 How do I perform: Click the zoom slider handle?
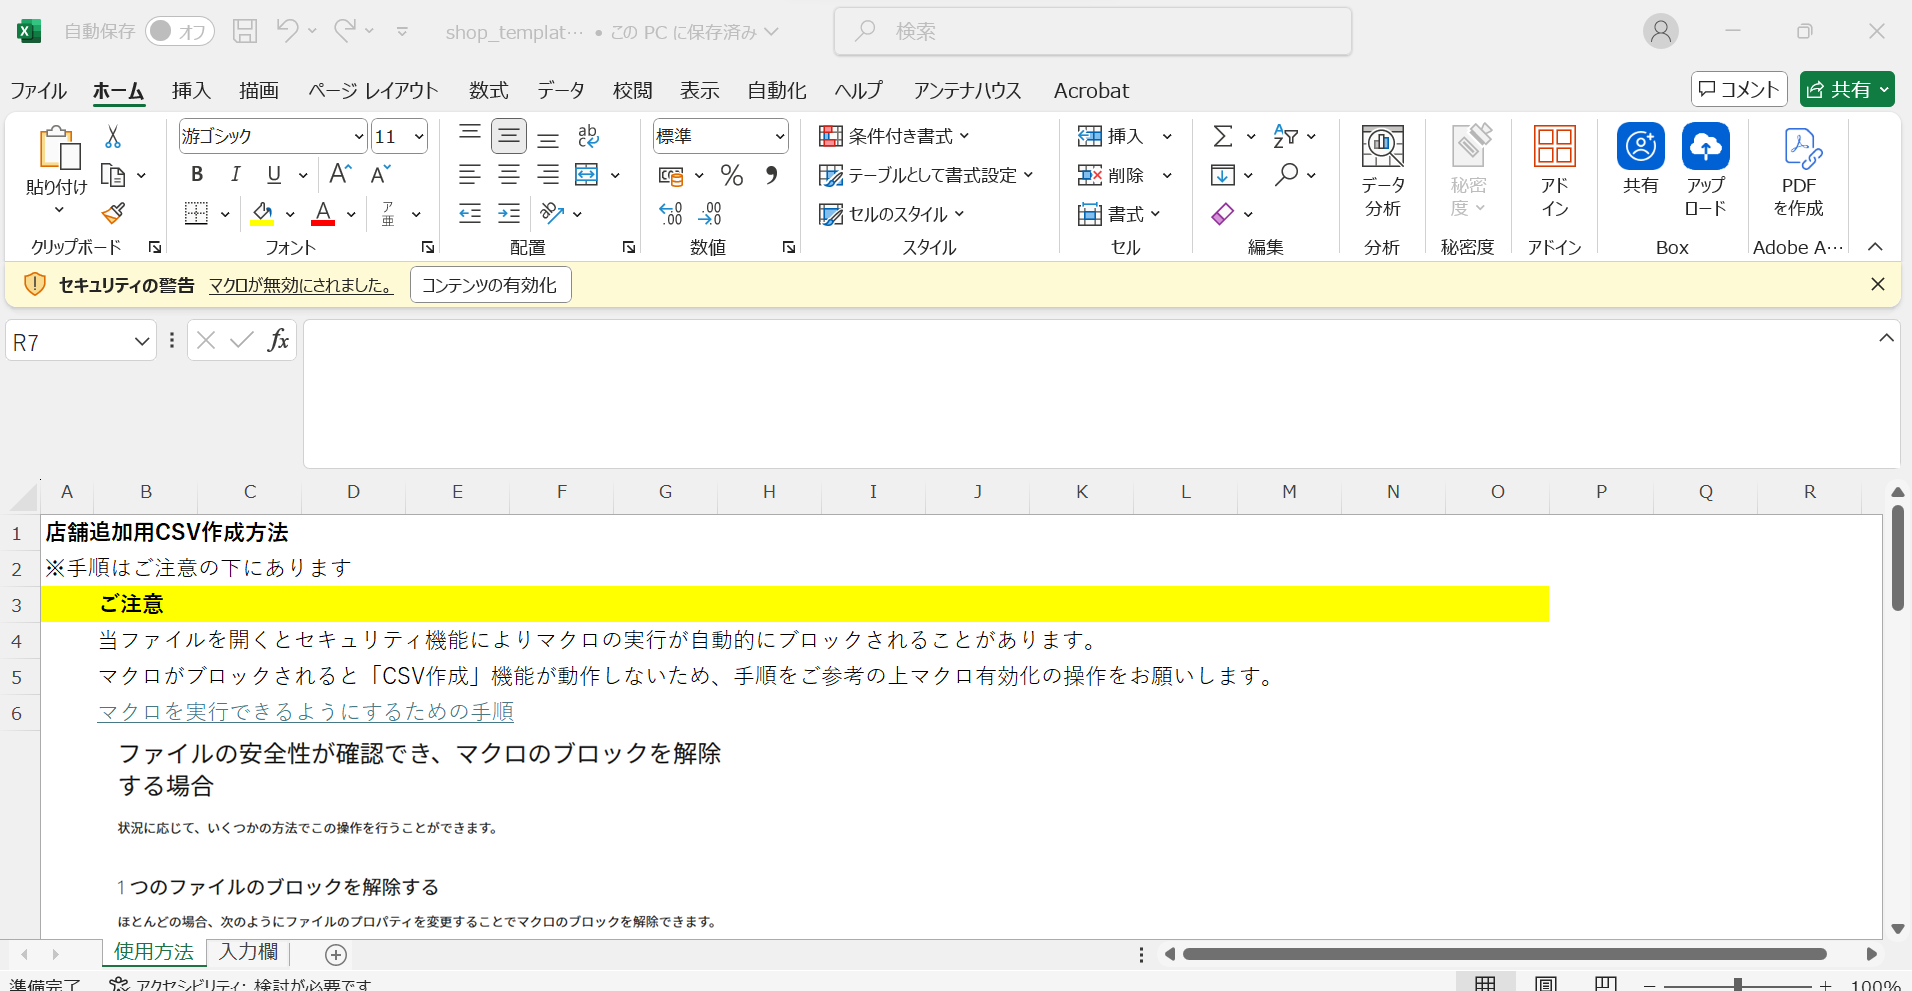tap(1737, 985)
